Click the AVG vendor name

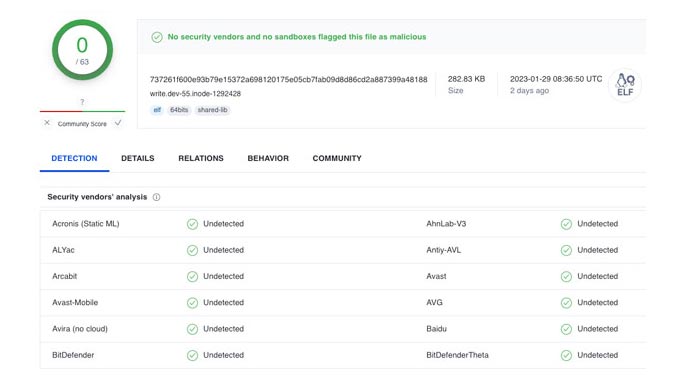coord(434,303)
